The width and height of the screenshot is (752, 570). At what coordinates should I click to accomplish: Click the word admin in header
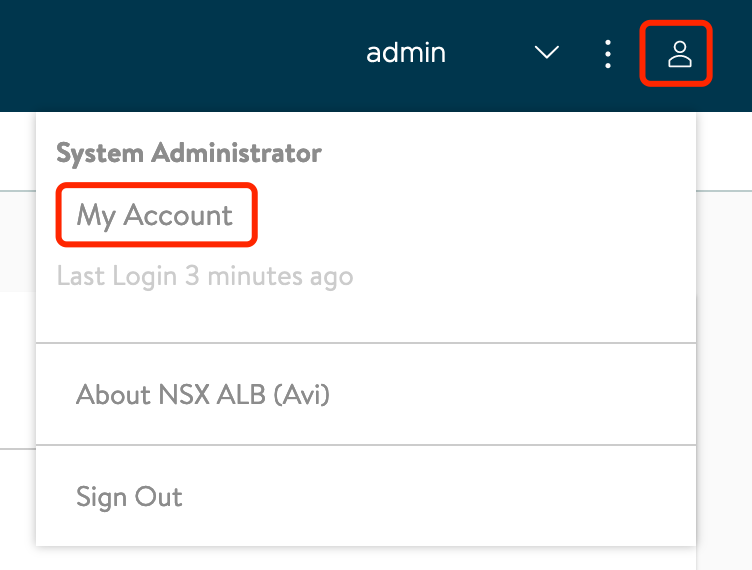406,53
